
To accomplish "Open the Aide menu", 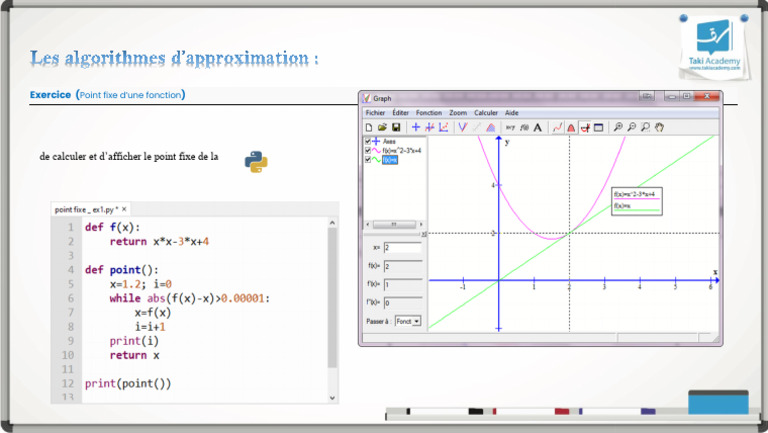I will pos(511,113).
